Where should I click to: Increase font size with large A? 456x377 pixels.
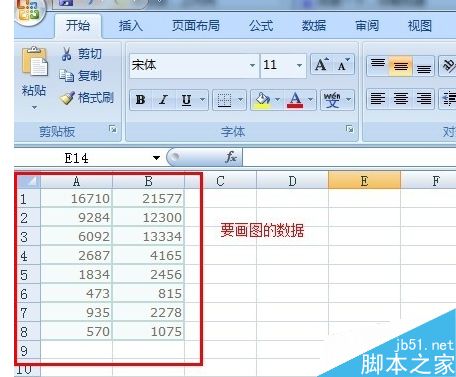321,65
